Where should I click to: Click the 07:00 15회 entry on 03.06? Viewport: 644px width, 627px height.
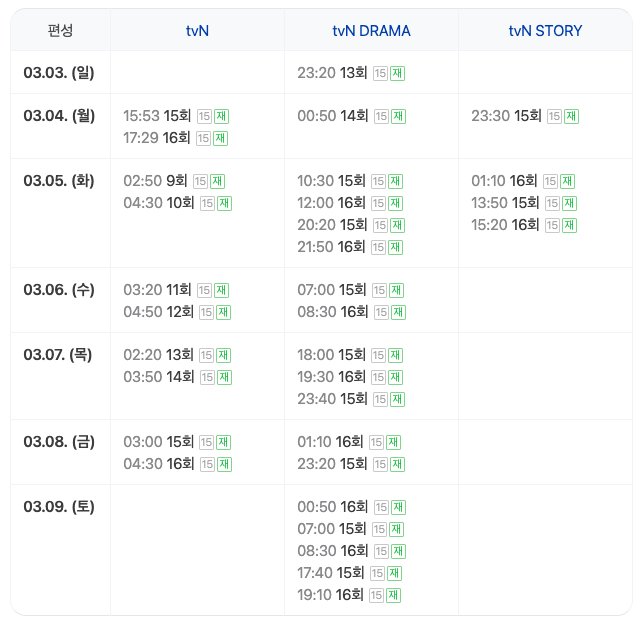[x=351, y=290]
